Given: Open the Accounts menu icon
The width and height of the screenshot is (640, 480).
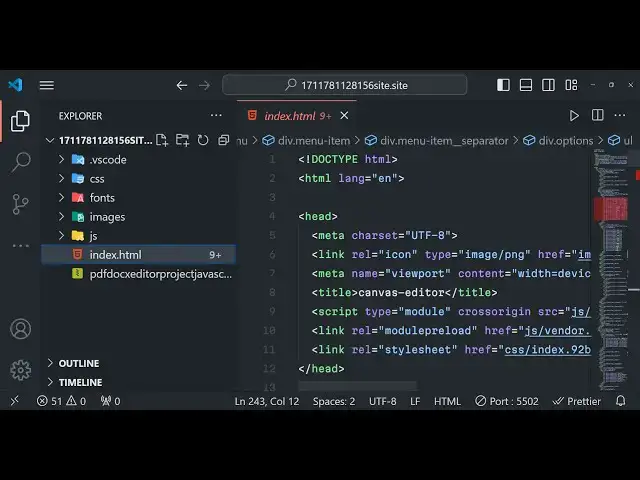Looking at the screenshot, I should coord(20,329).
